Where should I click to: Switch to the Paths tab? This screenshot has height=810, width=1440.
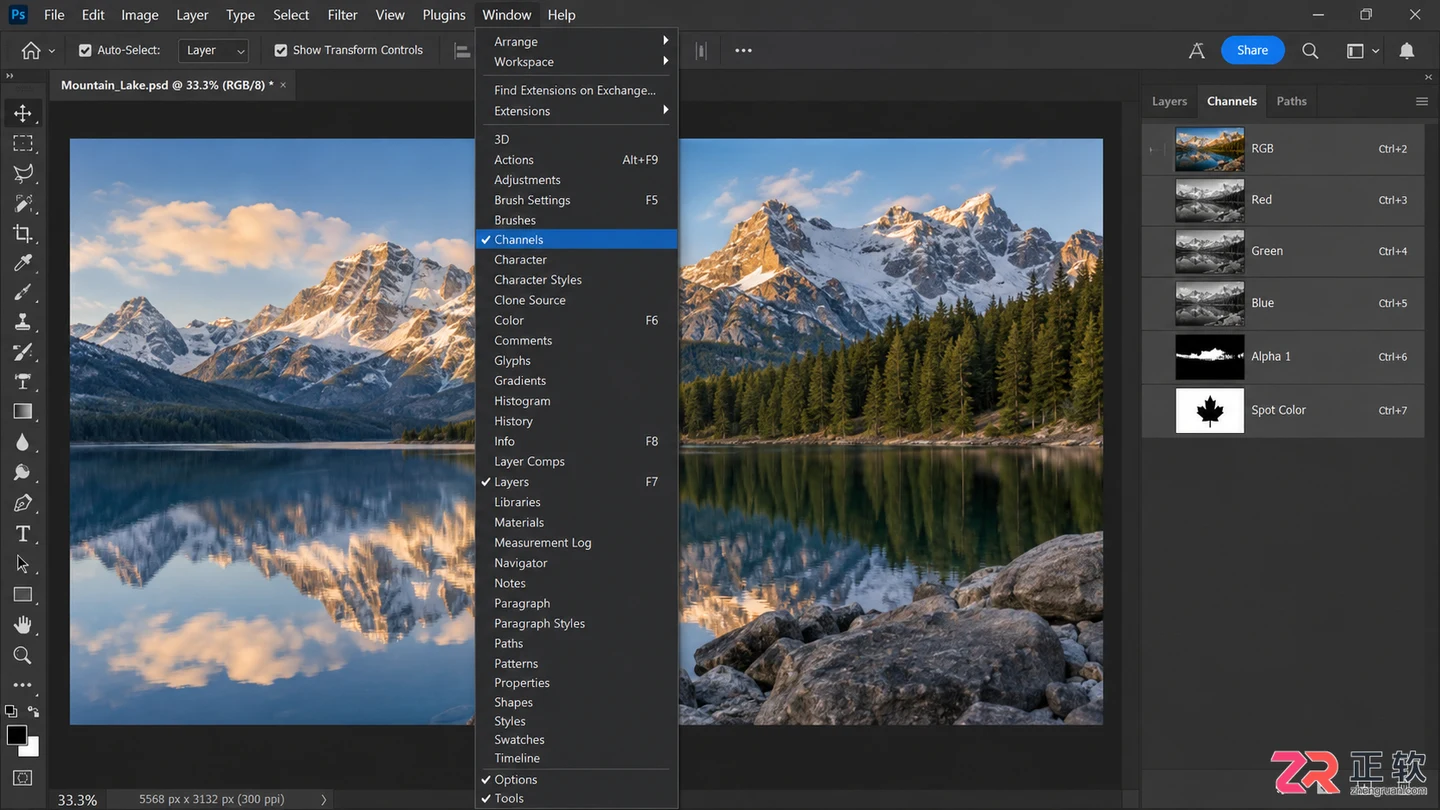(1291, 101)
